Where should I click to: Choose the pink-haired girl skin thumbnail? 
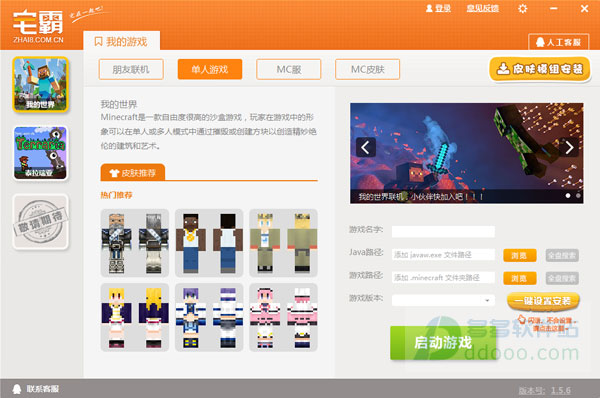[283, 317]
